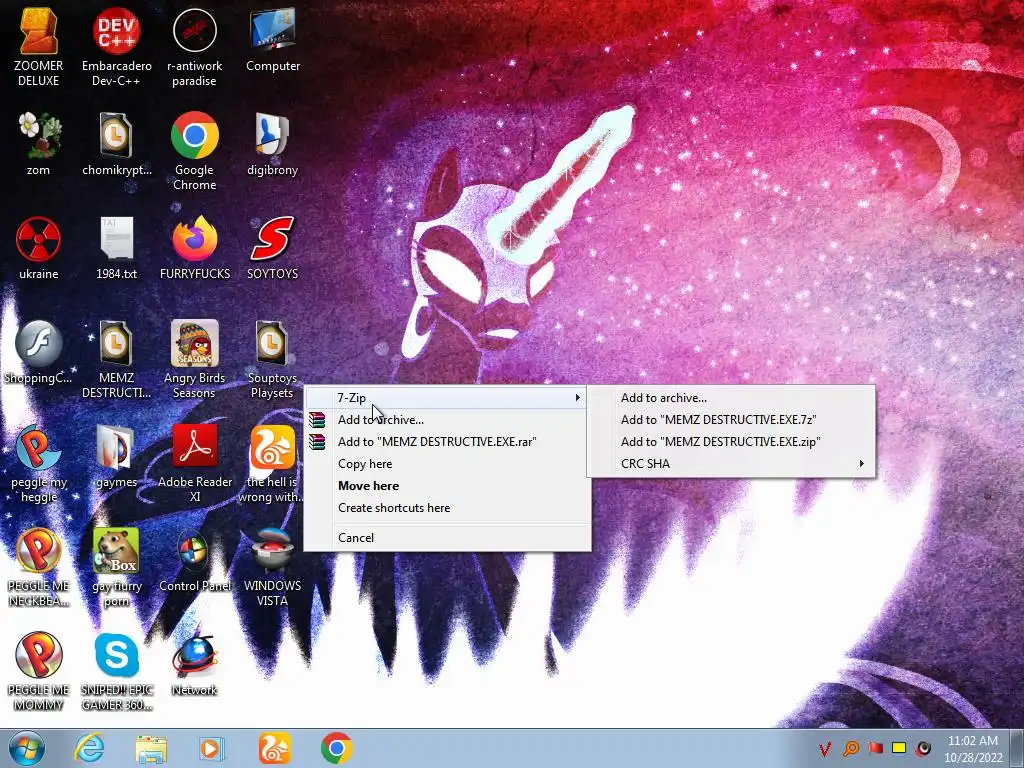Viewport: 1024px width, 768px height.
Task: Select r-antiwork paradise desktop shortcut
Action: pyautogui.click(x=195, y=47)
